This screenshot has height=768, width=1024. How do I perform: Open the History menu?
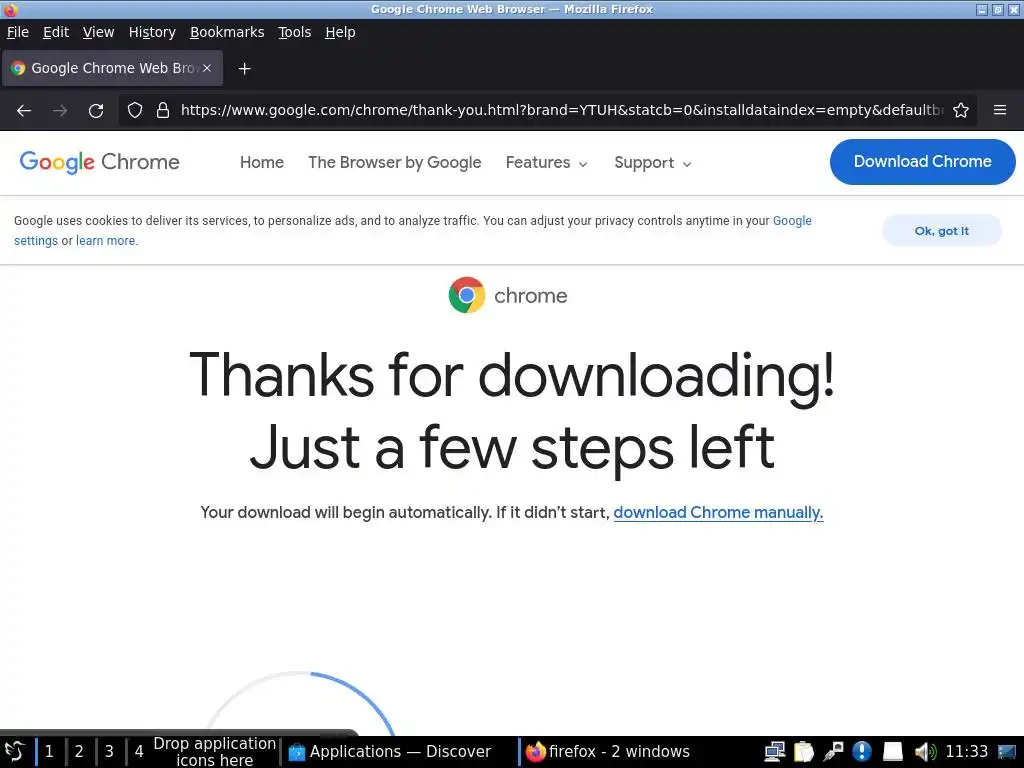pos(152,32)
